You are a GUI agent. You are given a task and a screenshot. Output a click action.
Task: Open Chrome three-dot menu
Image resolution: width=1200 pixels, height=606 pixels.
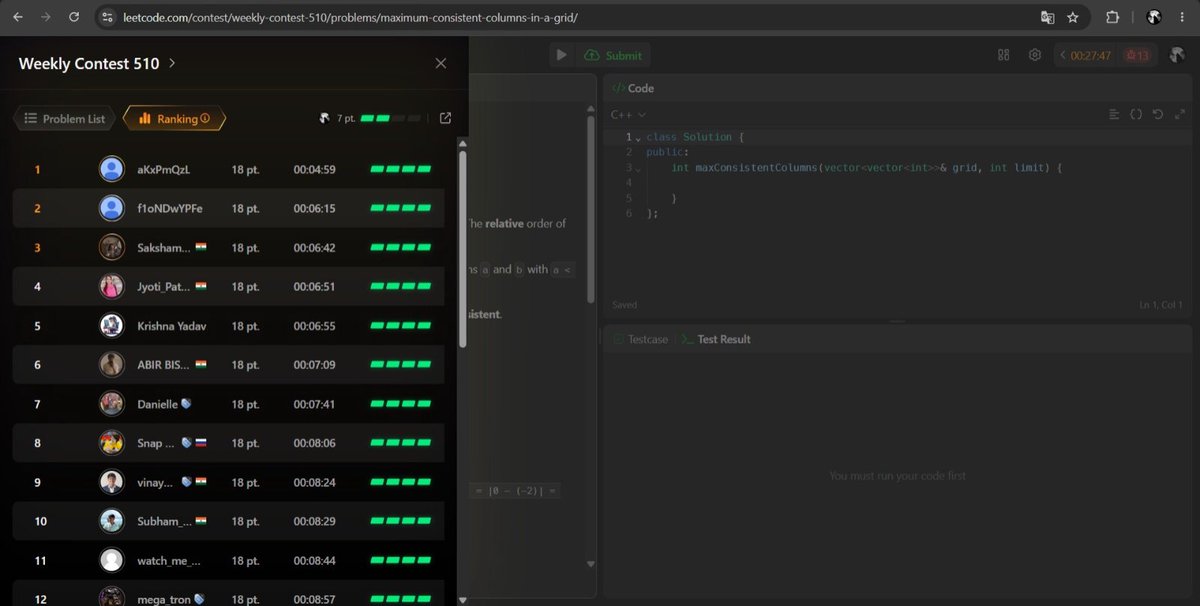[1182, 17]
